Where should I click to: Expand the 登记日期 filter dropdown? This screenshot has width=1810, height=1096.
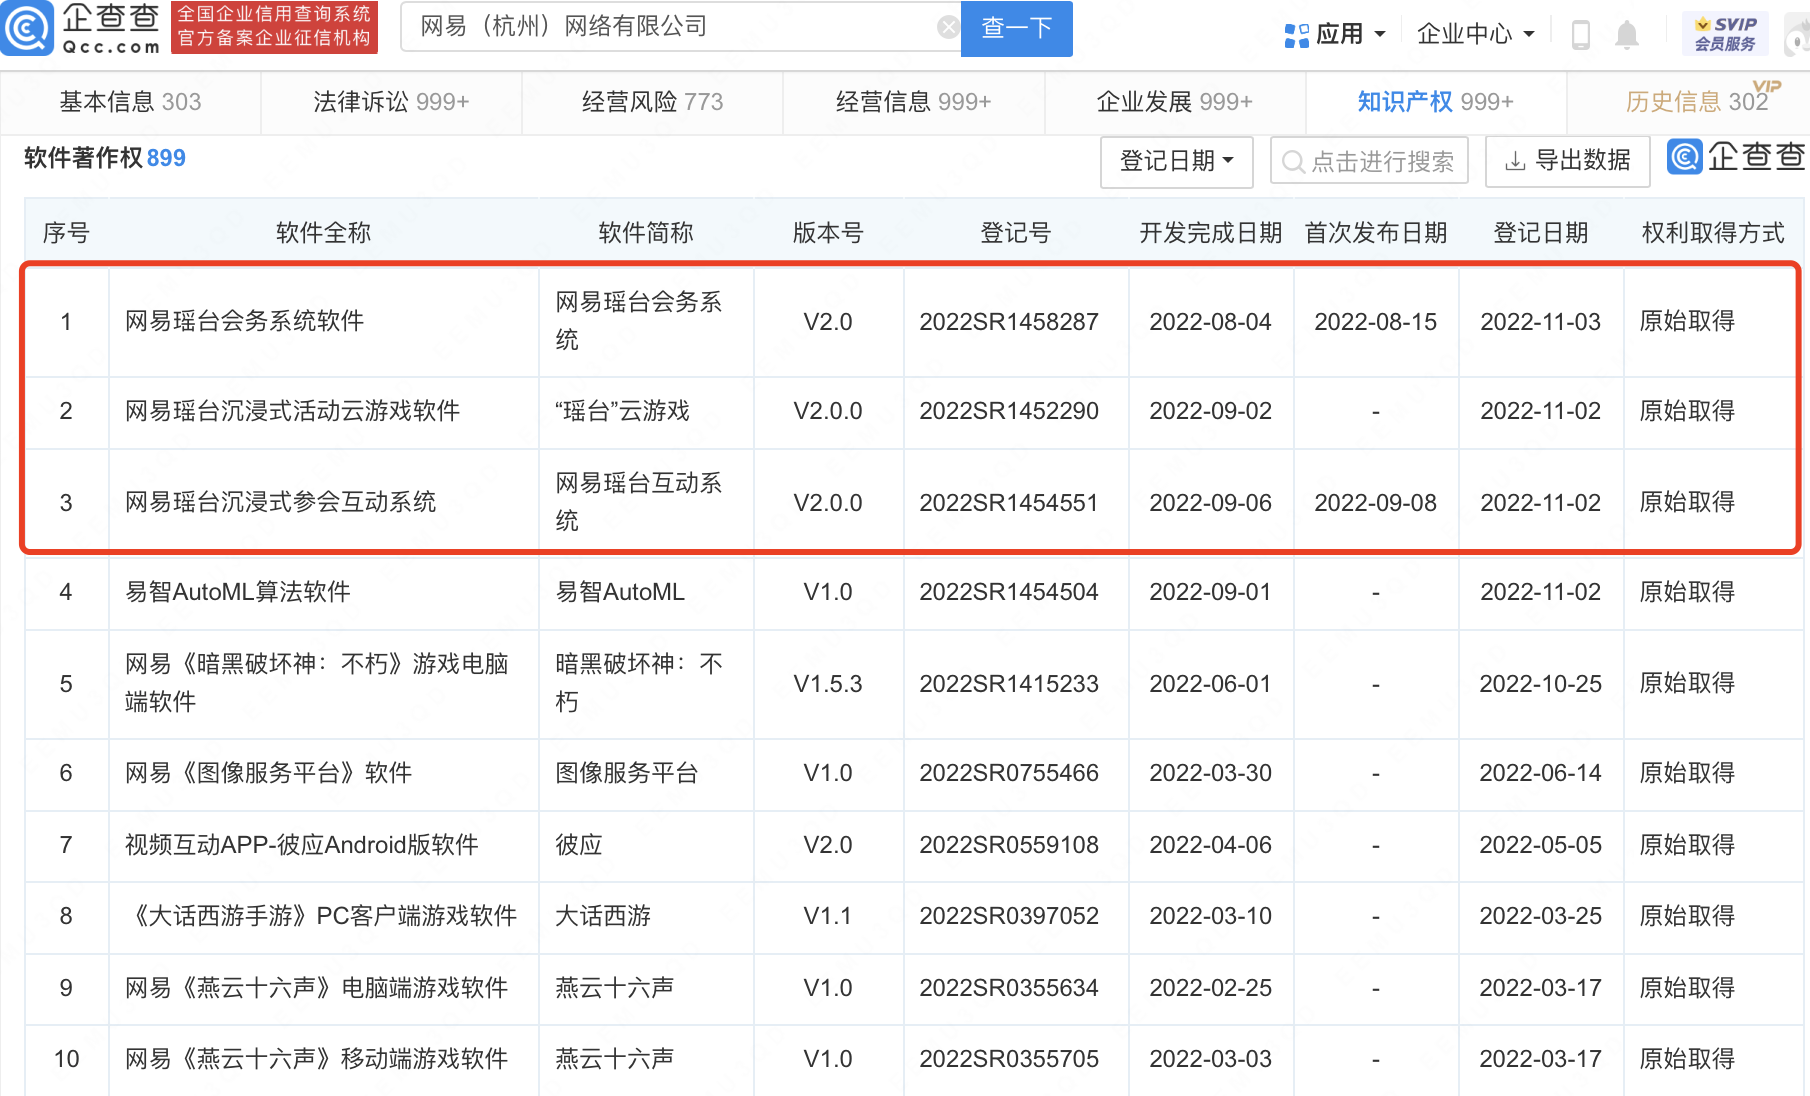point(1176,161)
